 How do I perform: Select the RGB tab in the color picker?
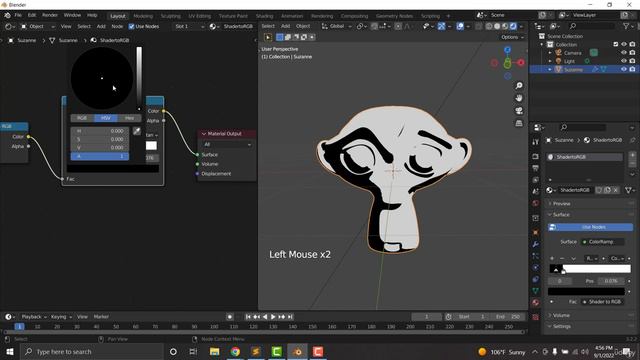coord(82,118)
